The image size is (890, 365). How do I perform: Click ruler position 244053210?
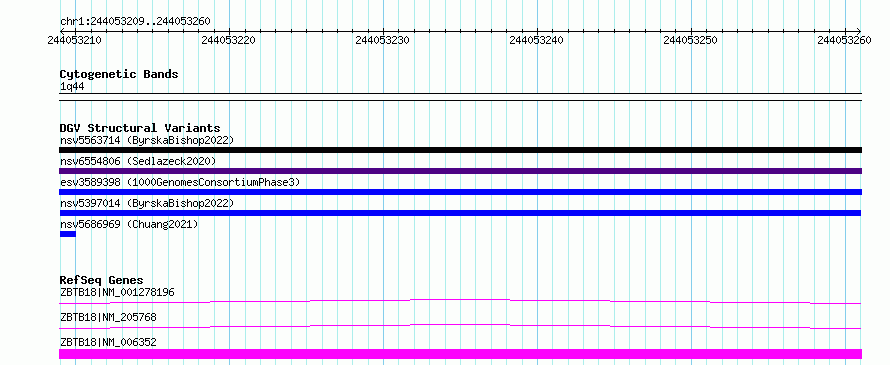click(75, 40)
